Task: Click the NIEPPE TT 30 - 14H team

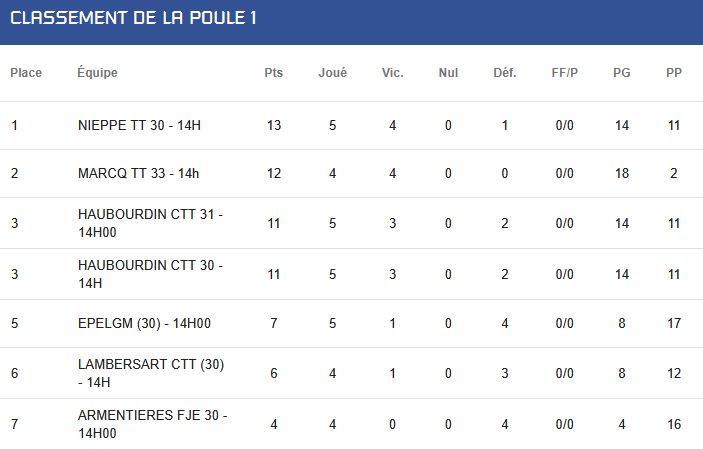Action: tap(139, 125)
